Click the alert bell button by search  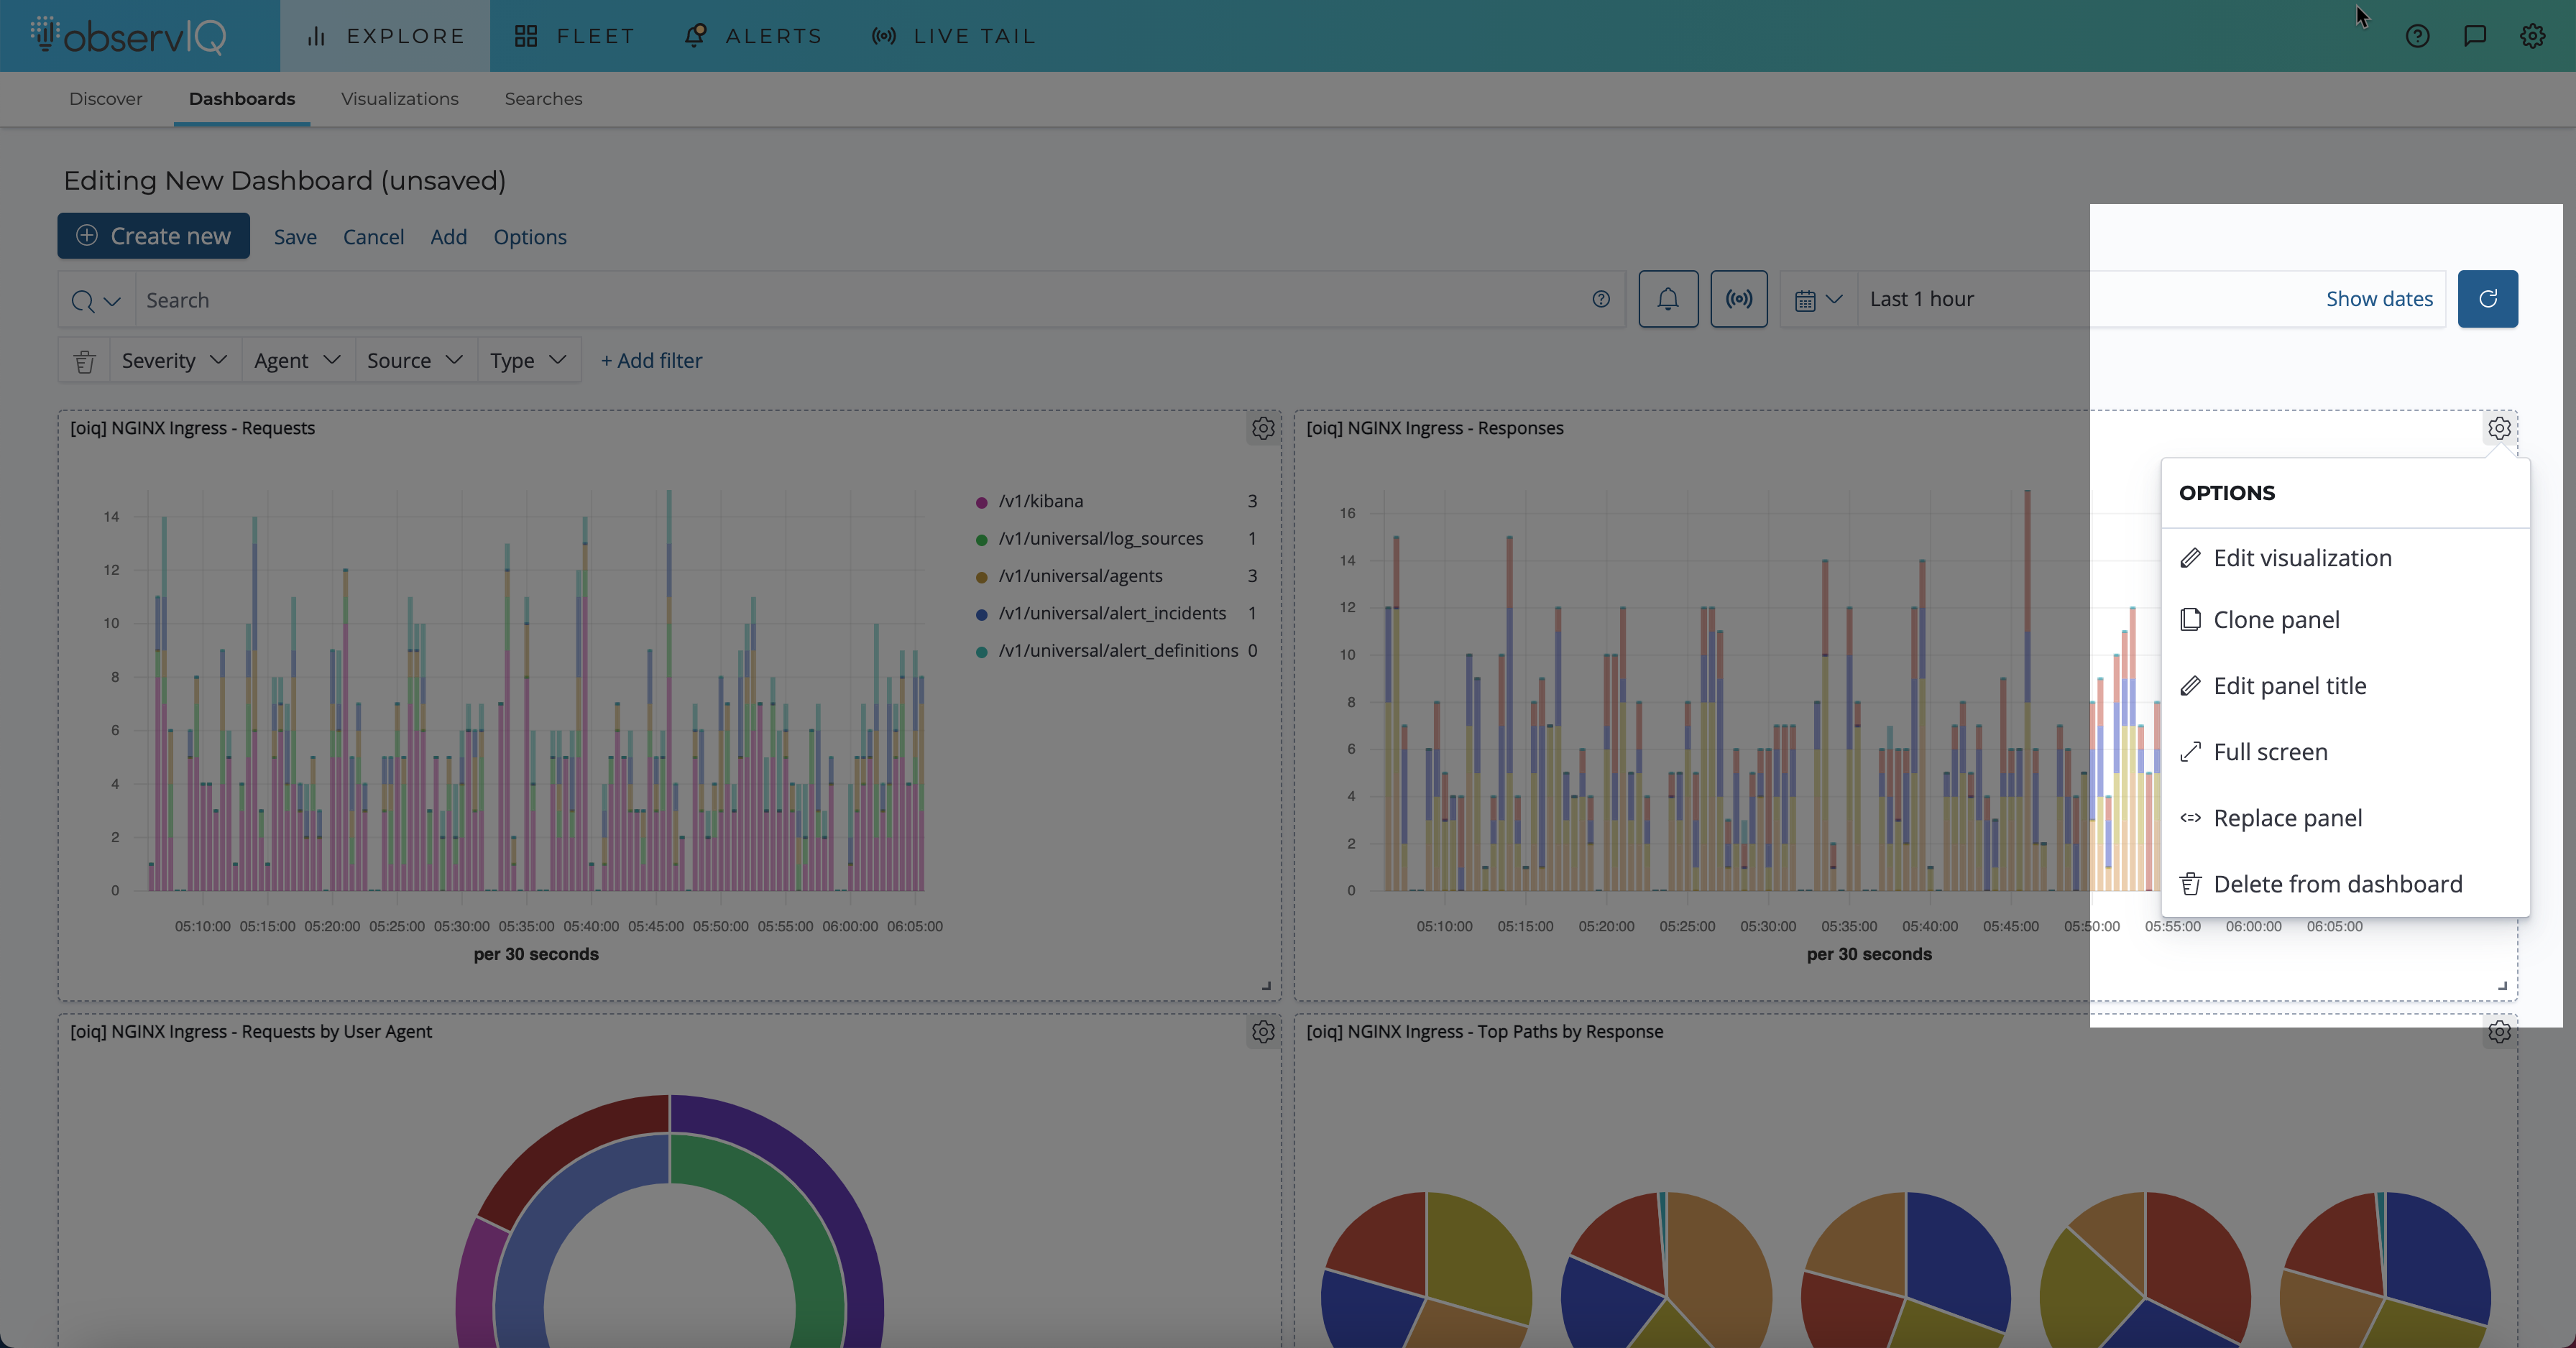(1668, 299)
